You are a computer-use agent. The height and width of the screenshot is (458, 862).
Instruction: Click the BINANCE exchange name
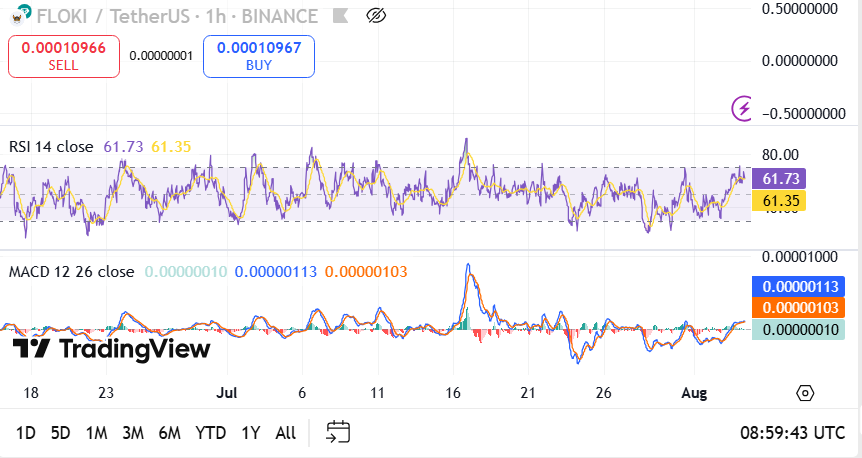click(x=279, y=16)
